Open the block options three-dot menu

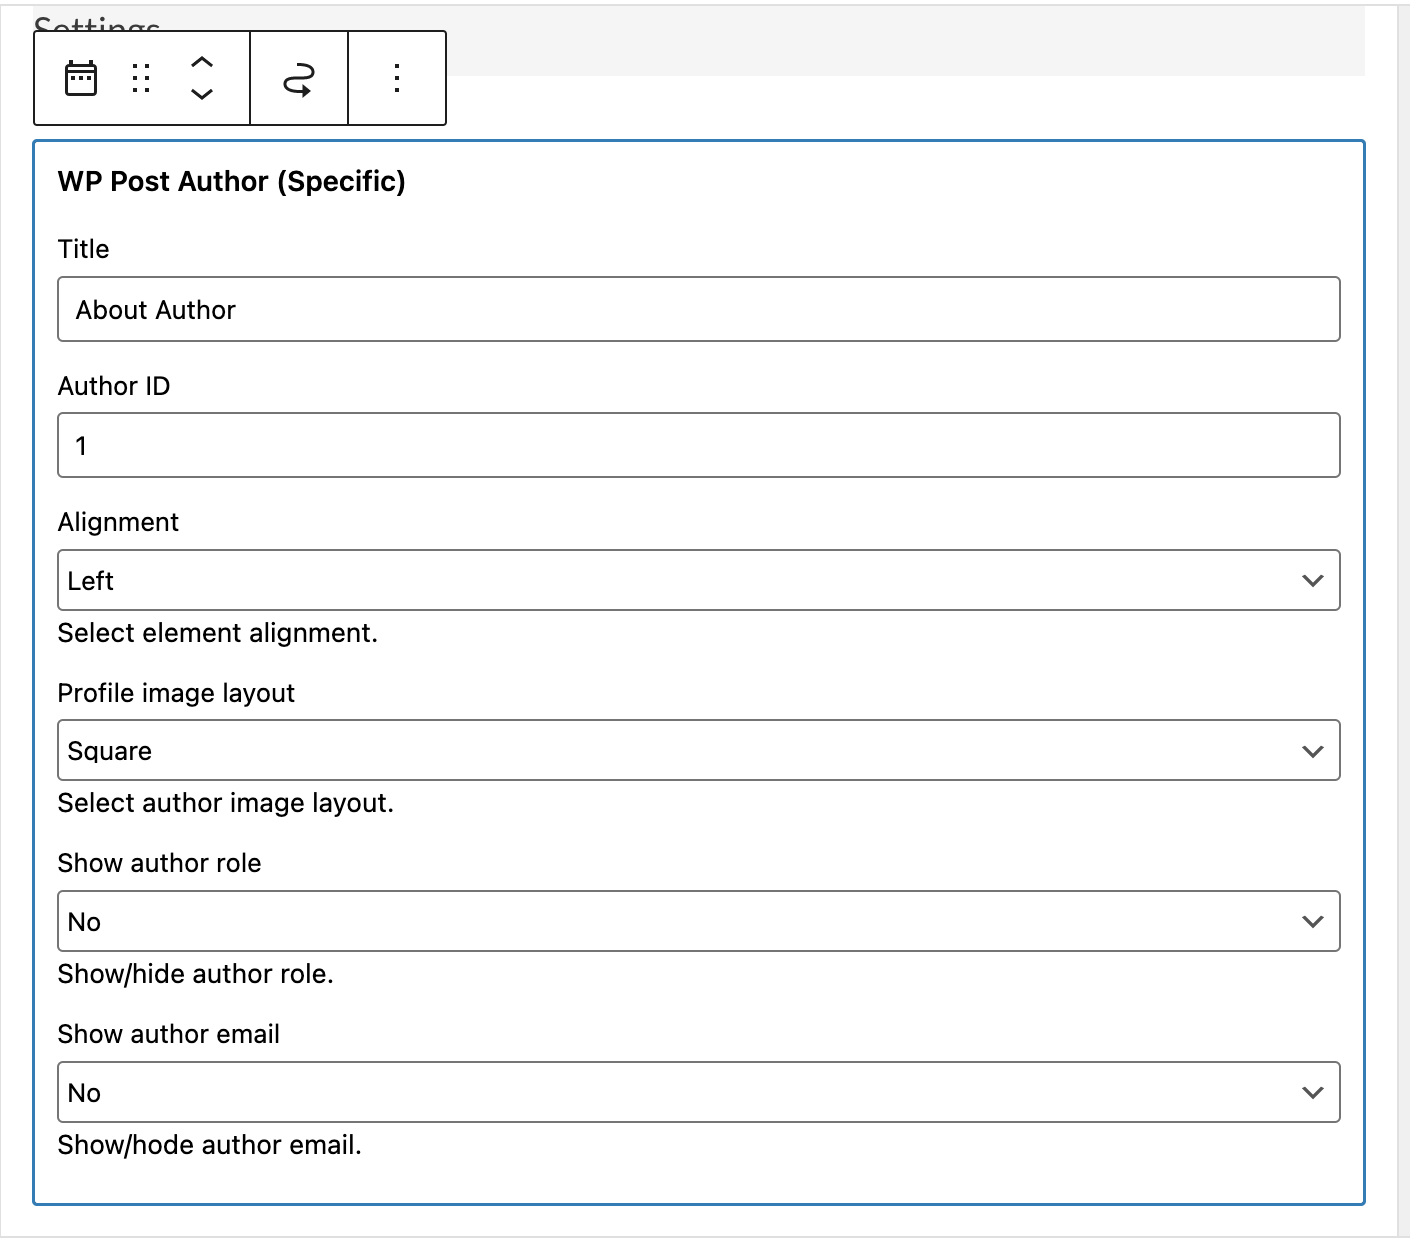397,78
